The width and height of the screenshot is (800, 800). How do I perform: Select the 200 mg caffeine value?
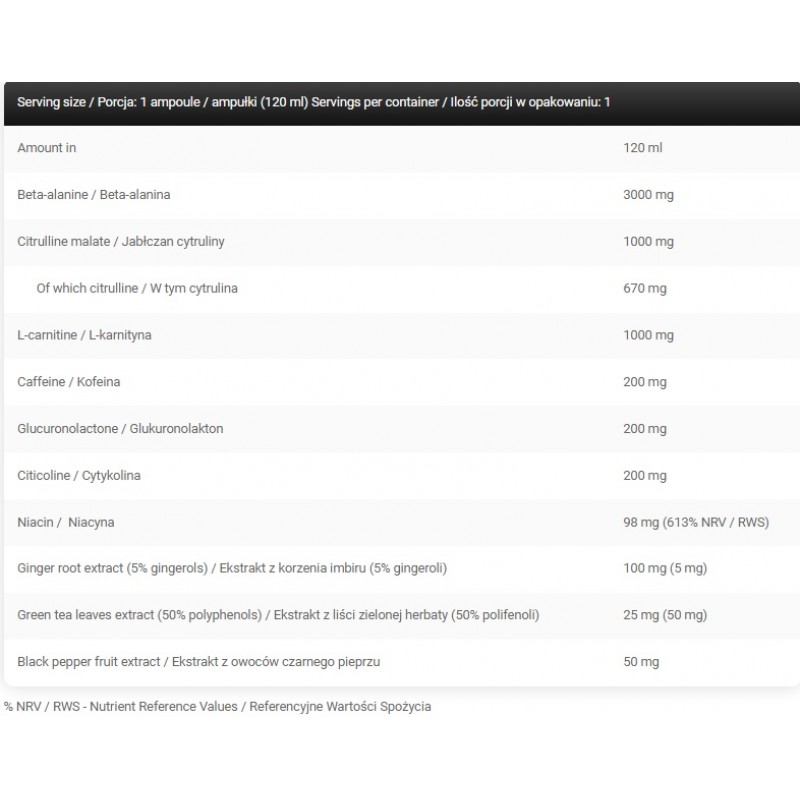coord(645,382)
